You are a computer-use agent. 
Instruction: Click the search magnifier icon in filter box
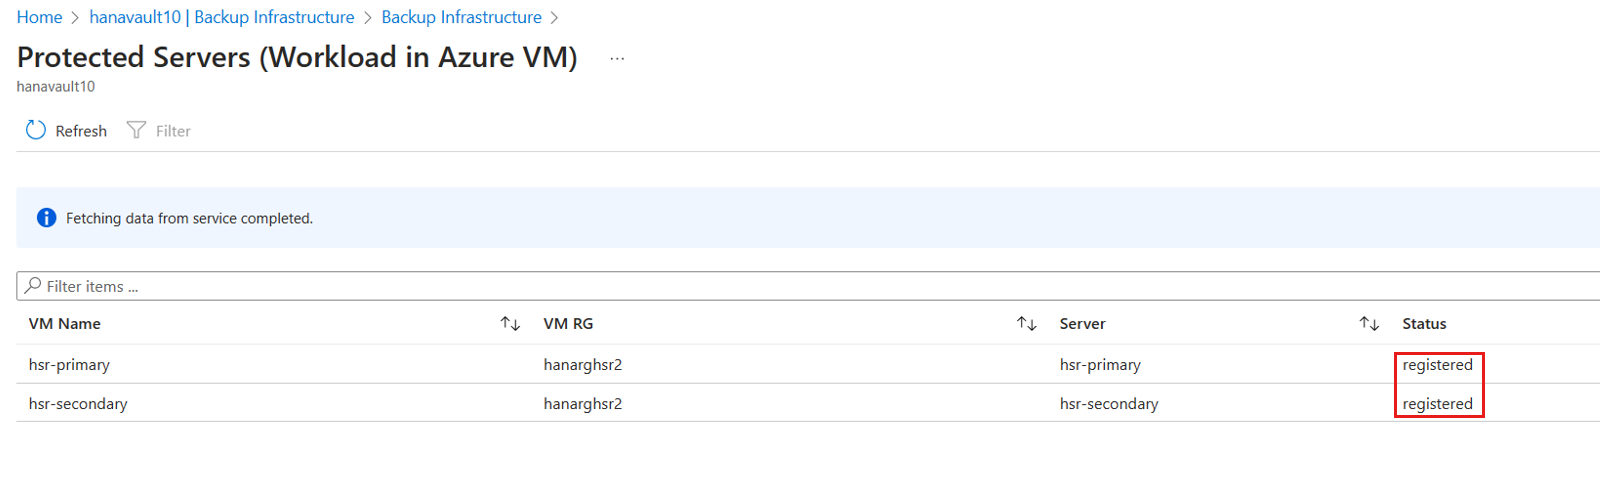(x=33, y=286)
